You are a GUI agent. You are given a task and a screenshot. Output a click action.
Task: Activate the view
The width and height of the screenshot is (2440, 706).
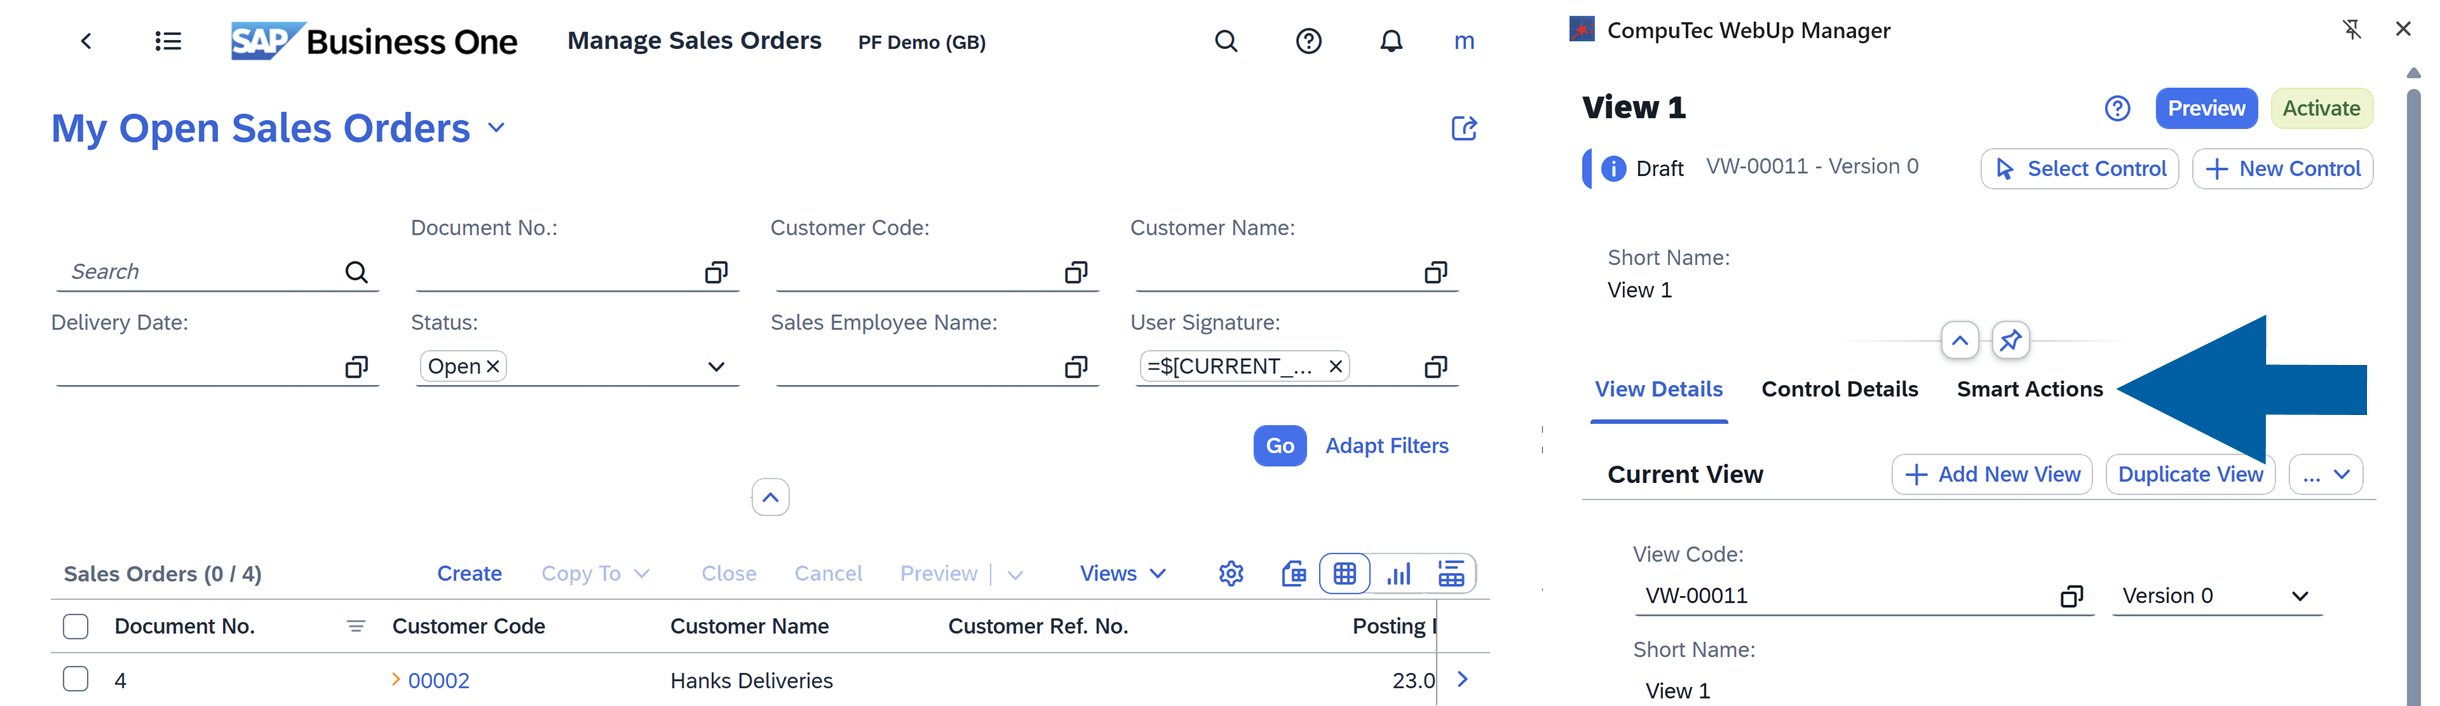pos(2321,108)
